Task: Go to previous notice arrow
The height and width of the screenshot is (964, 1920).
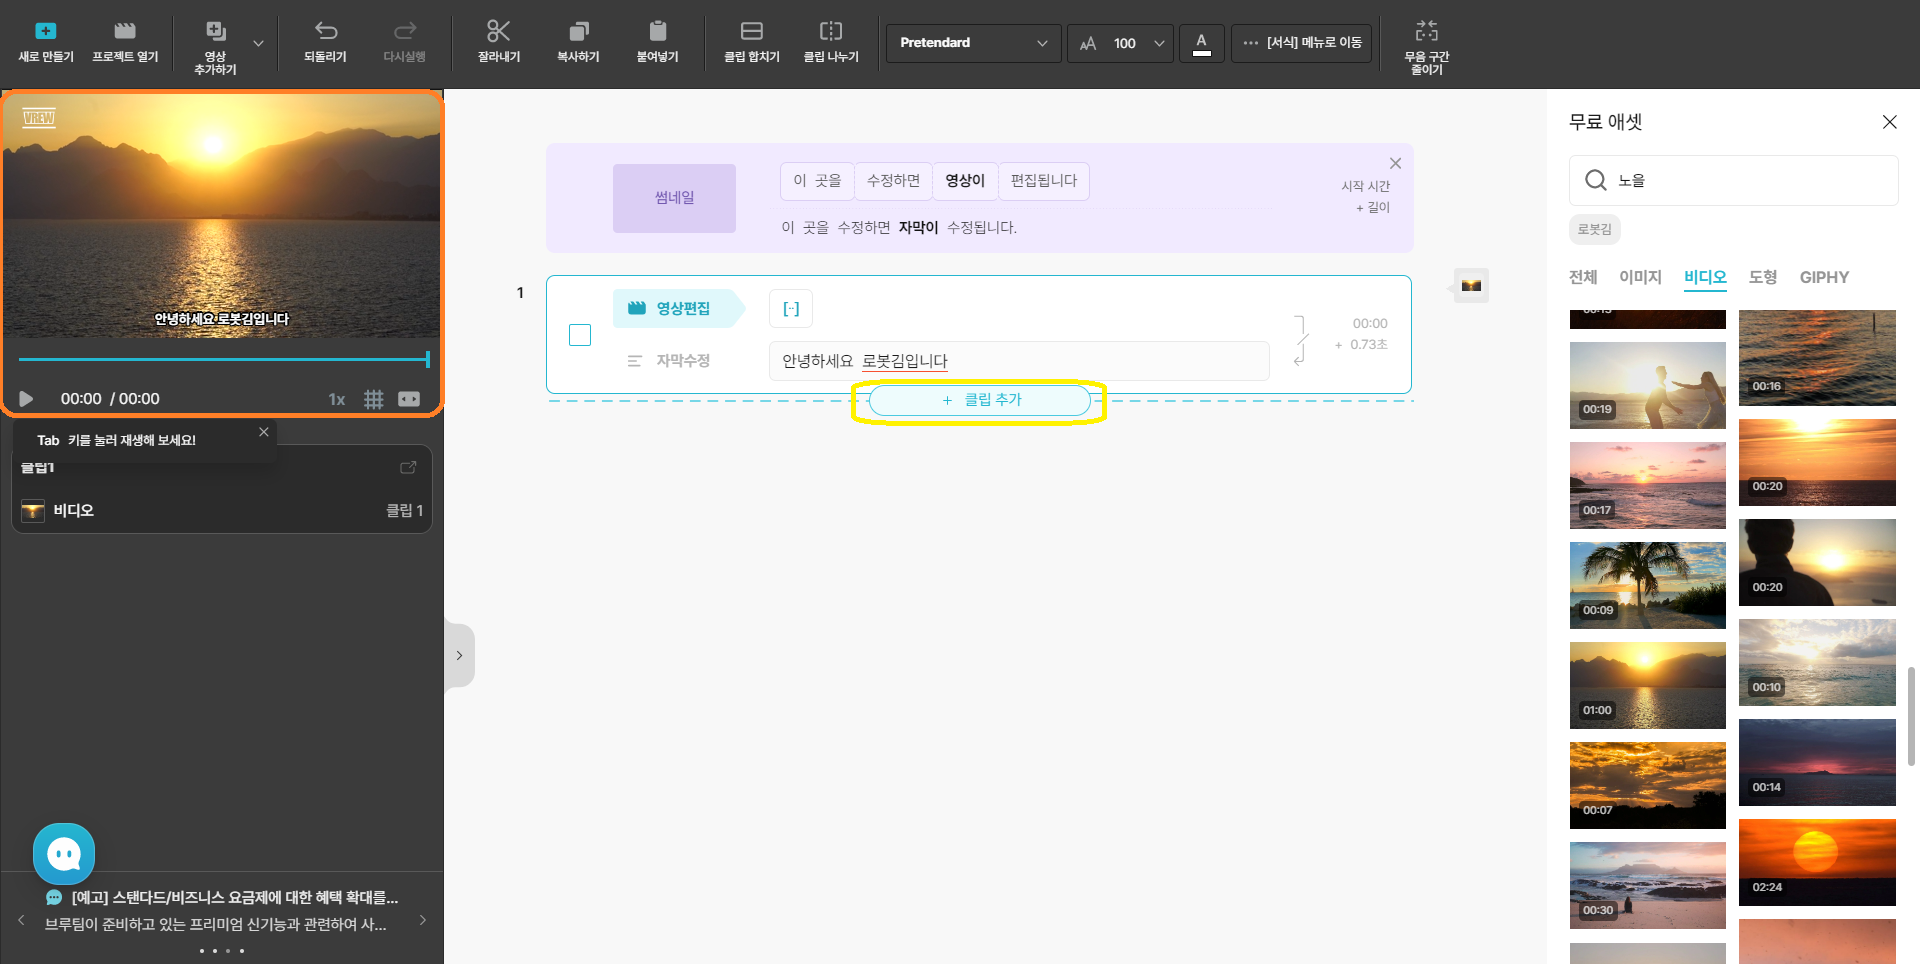Action: tap(21, 920)
